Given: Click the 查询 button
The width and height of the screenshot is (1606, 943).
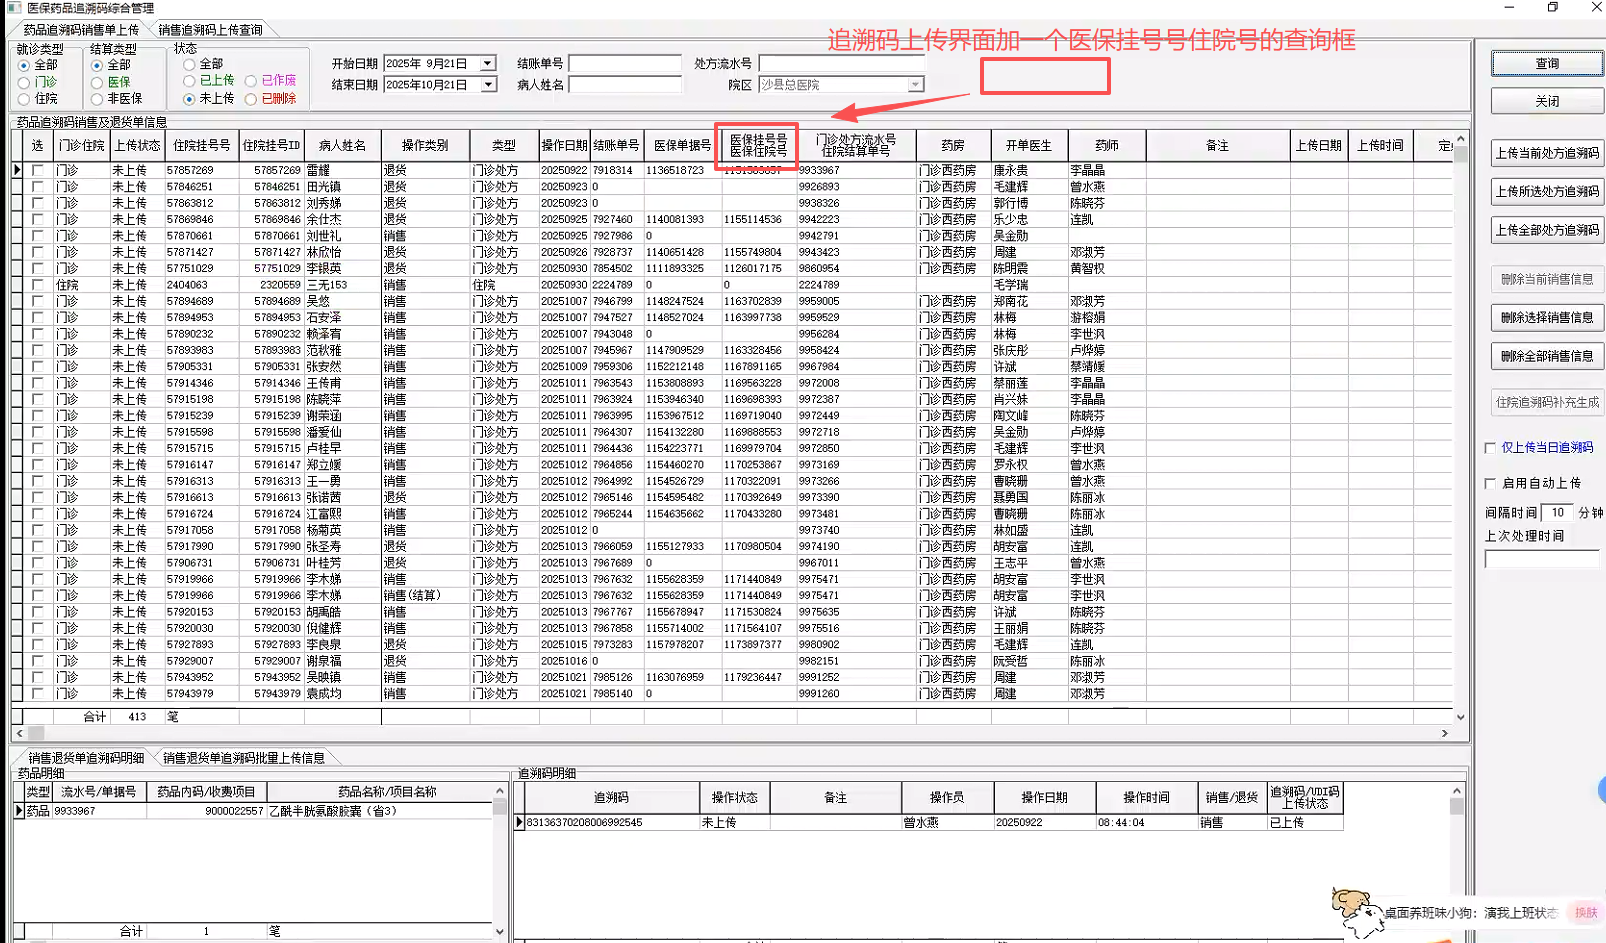Looking at the screenshot, I should click(x=1547, y=63).
